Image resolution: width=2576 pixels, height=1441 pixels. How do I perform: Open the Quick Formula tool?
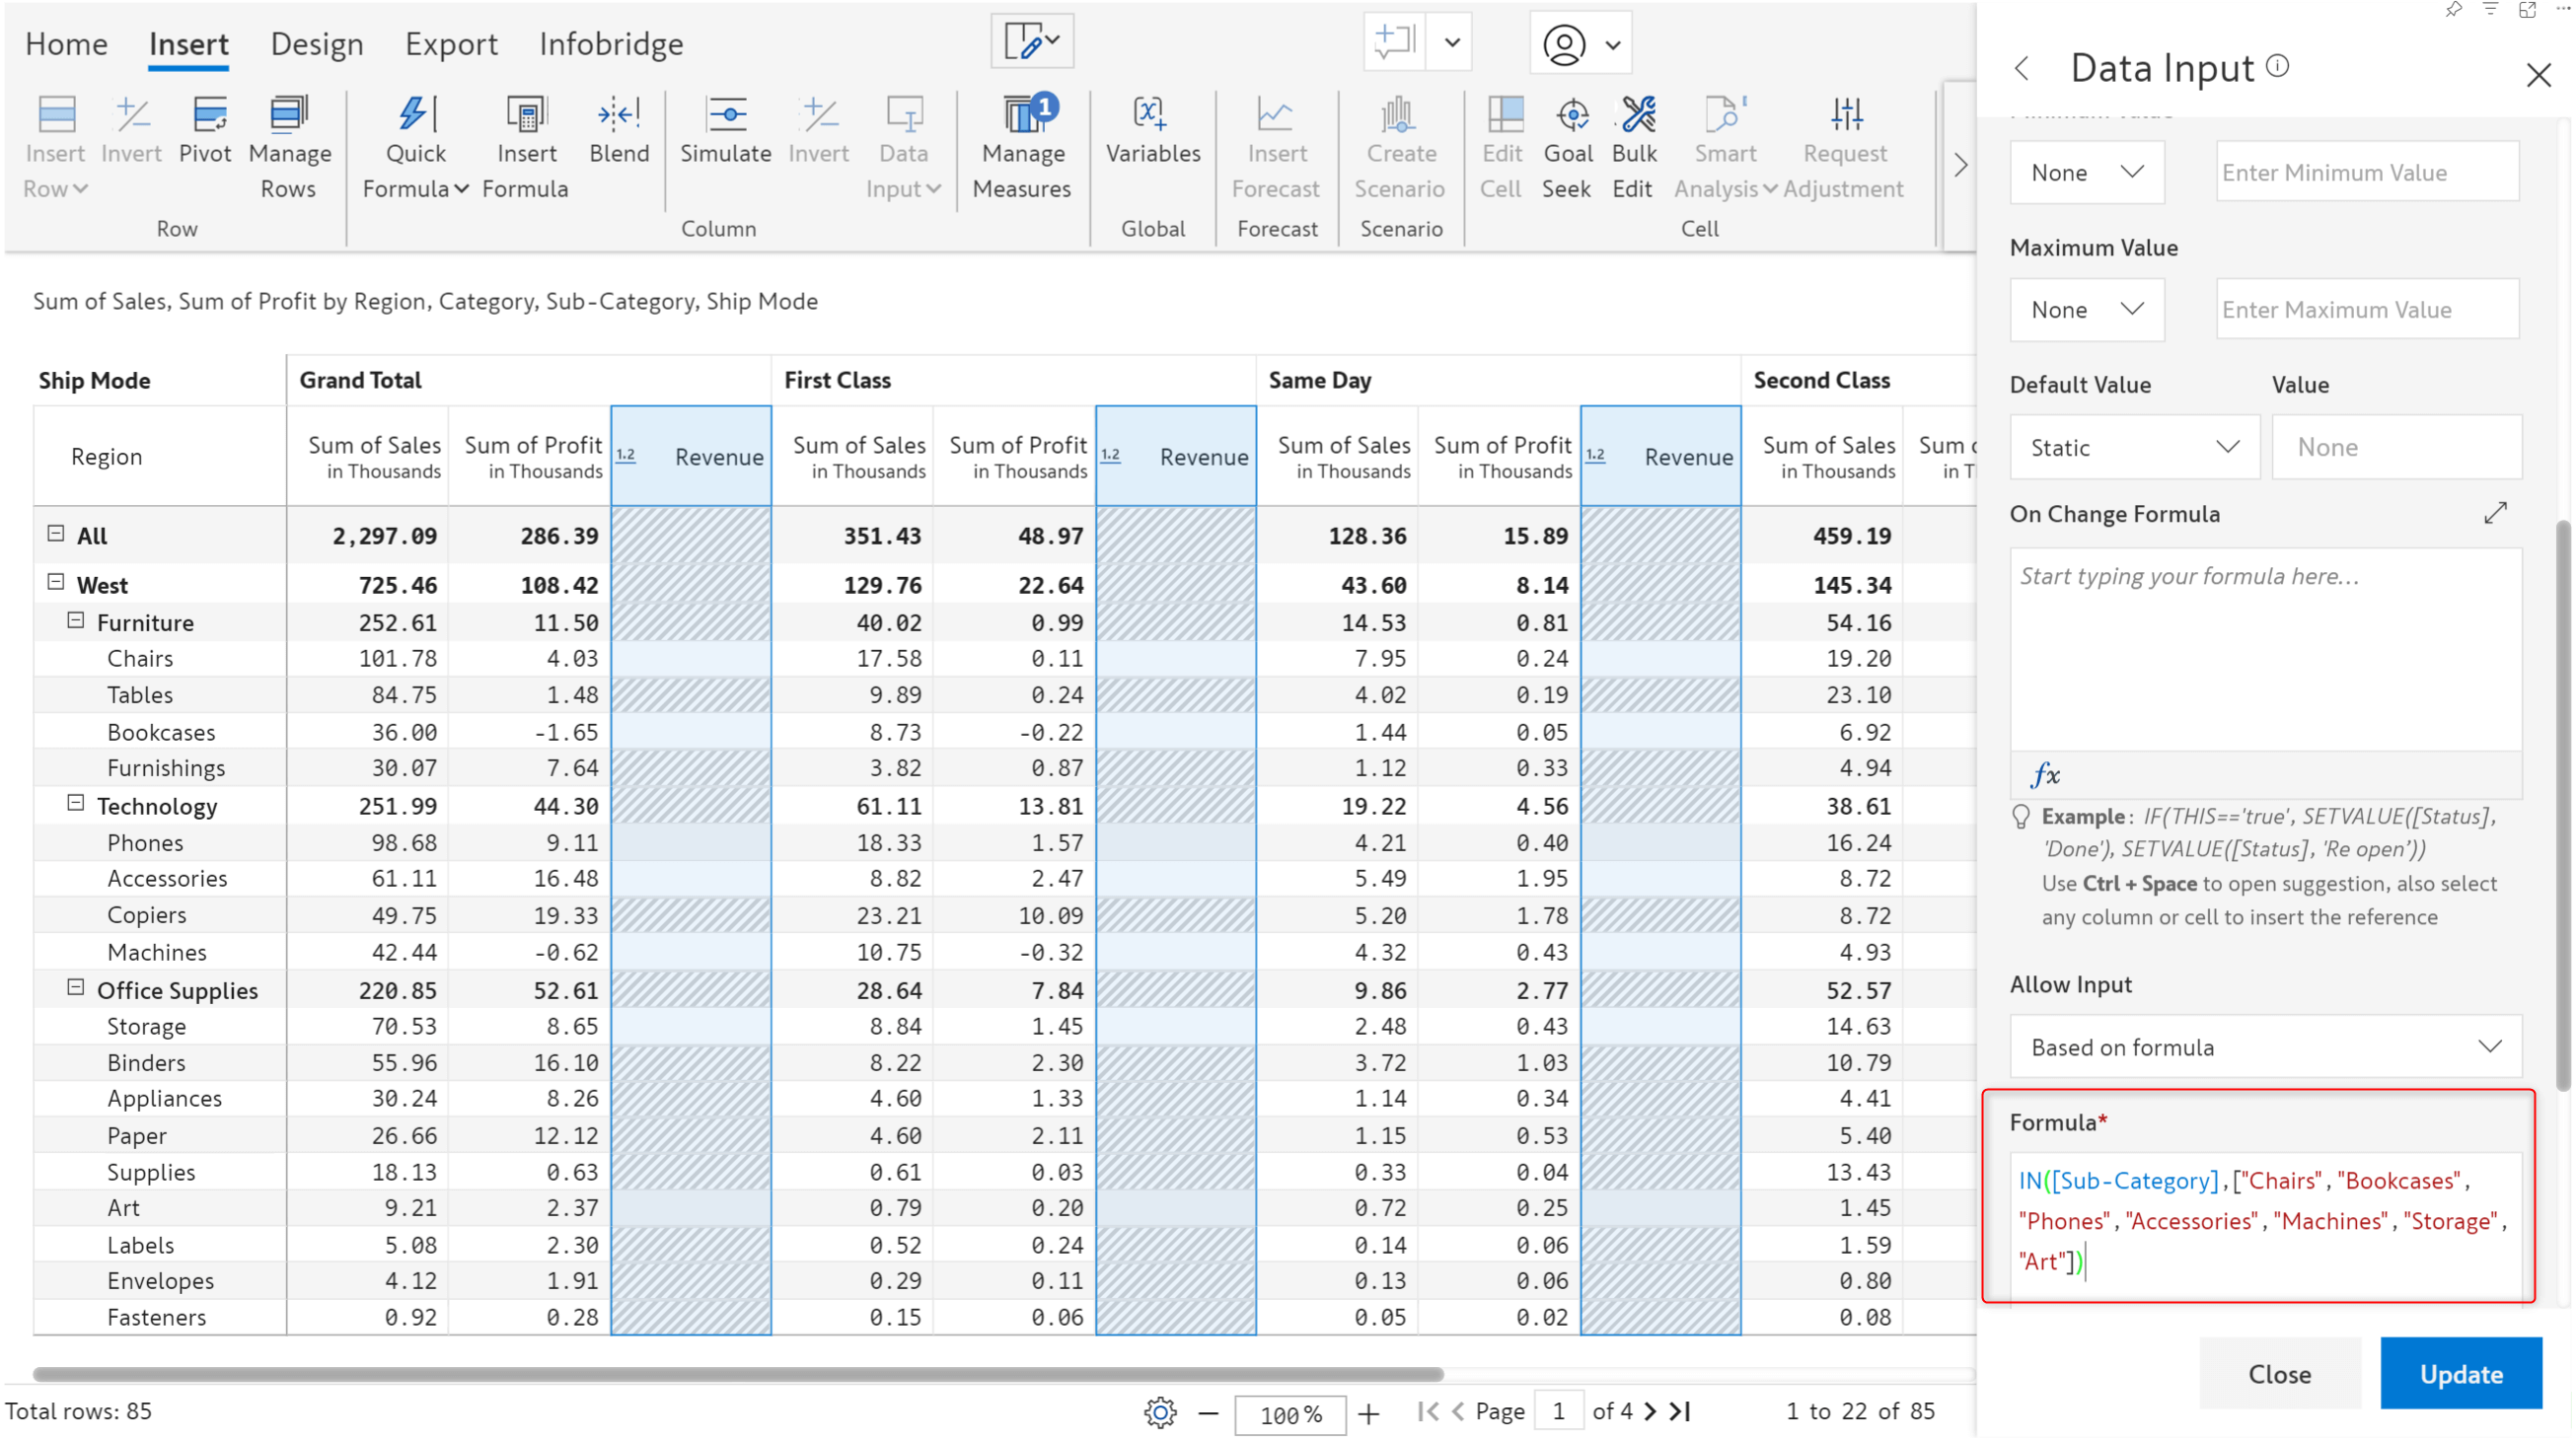coord(415,147)
